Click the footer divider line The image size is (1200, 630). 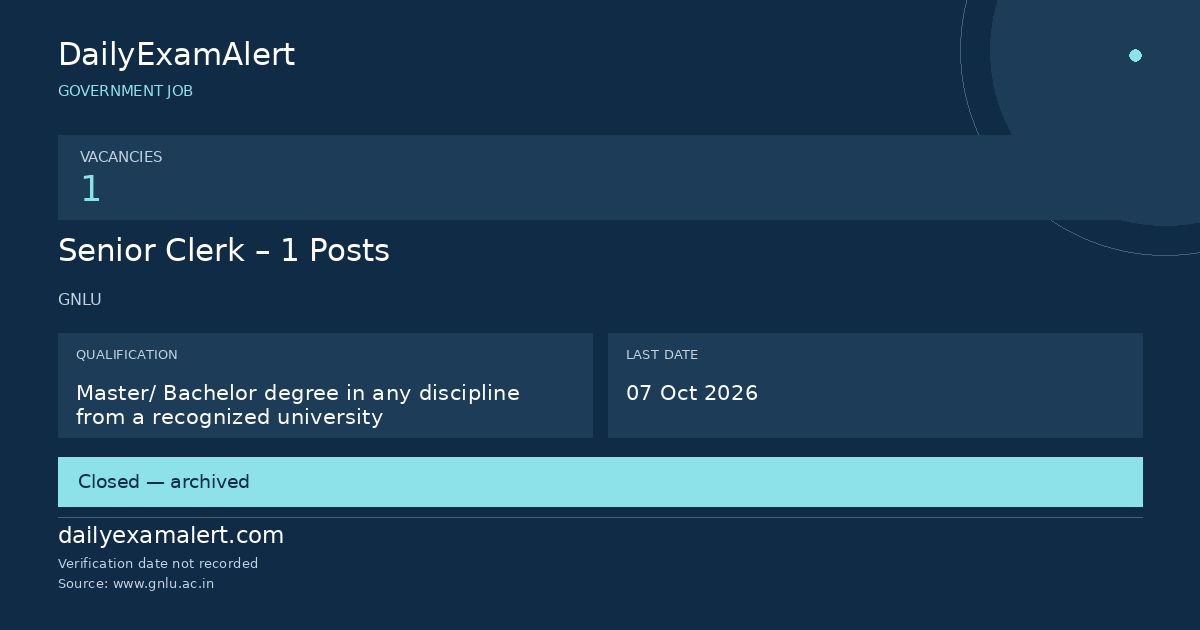tap(600, 517)
